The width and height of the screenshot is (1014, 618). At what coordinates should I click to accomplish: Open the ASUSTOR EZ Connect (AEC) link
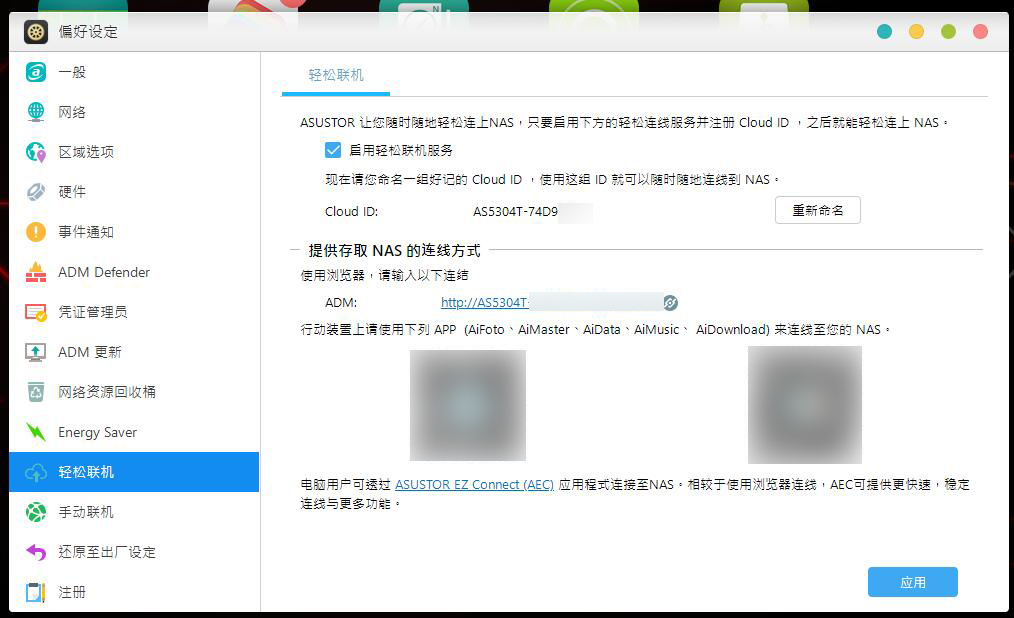point(474,484)
